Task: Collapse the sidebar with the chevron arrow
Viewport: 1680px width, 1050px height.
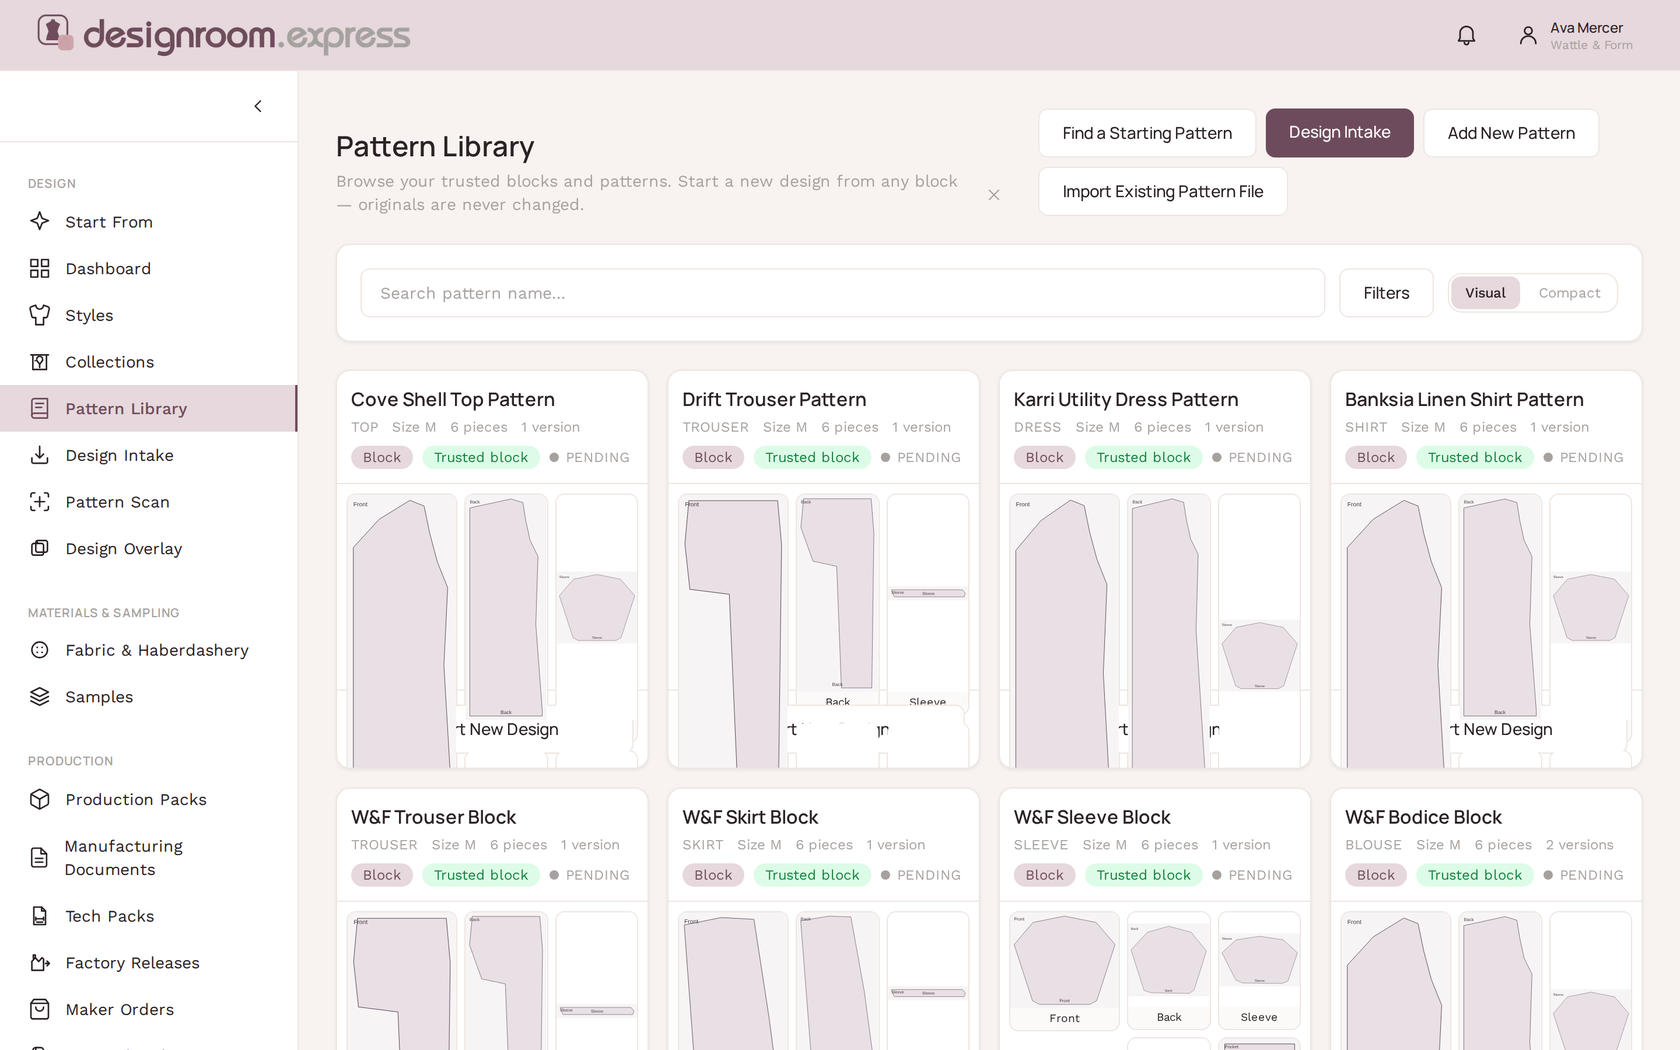Action: click(x=258, y=106)
